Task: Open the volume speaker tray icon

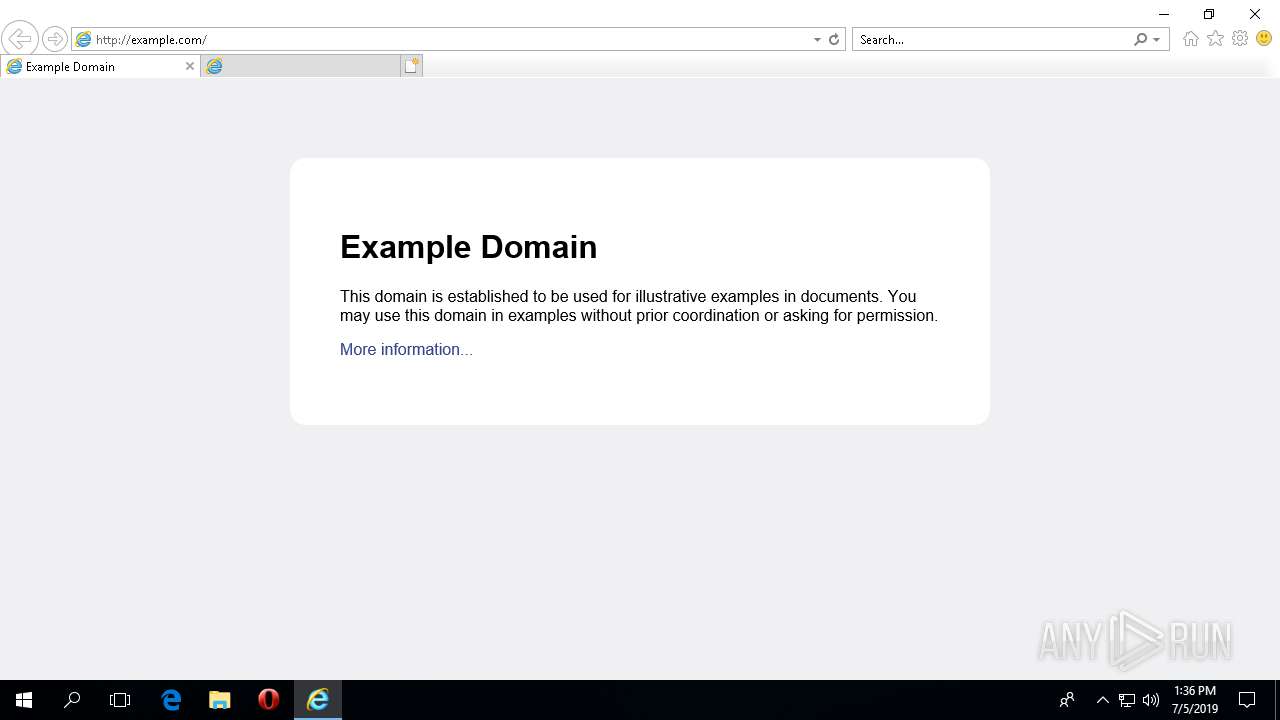Action: click(1151, 700)
